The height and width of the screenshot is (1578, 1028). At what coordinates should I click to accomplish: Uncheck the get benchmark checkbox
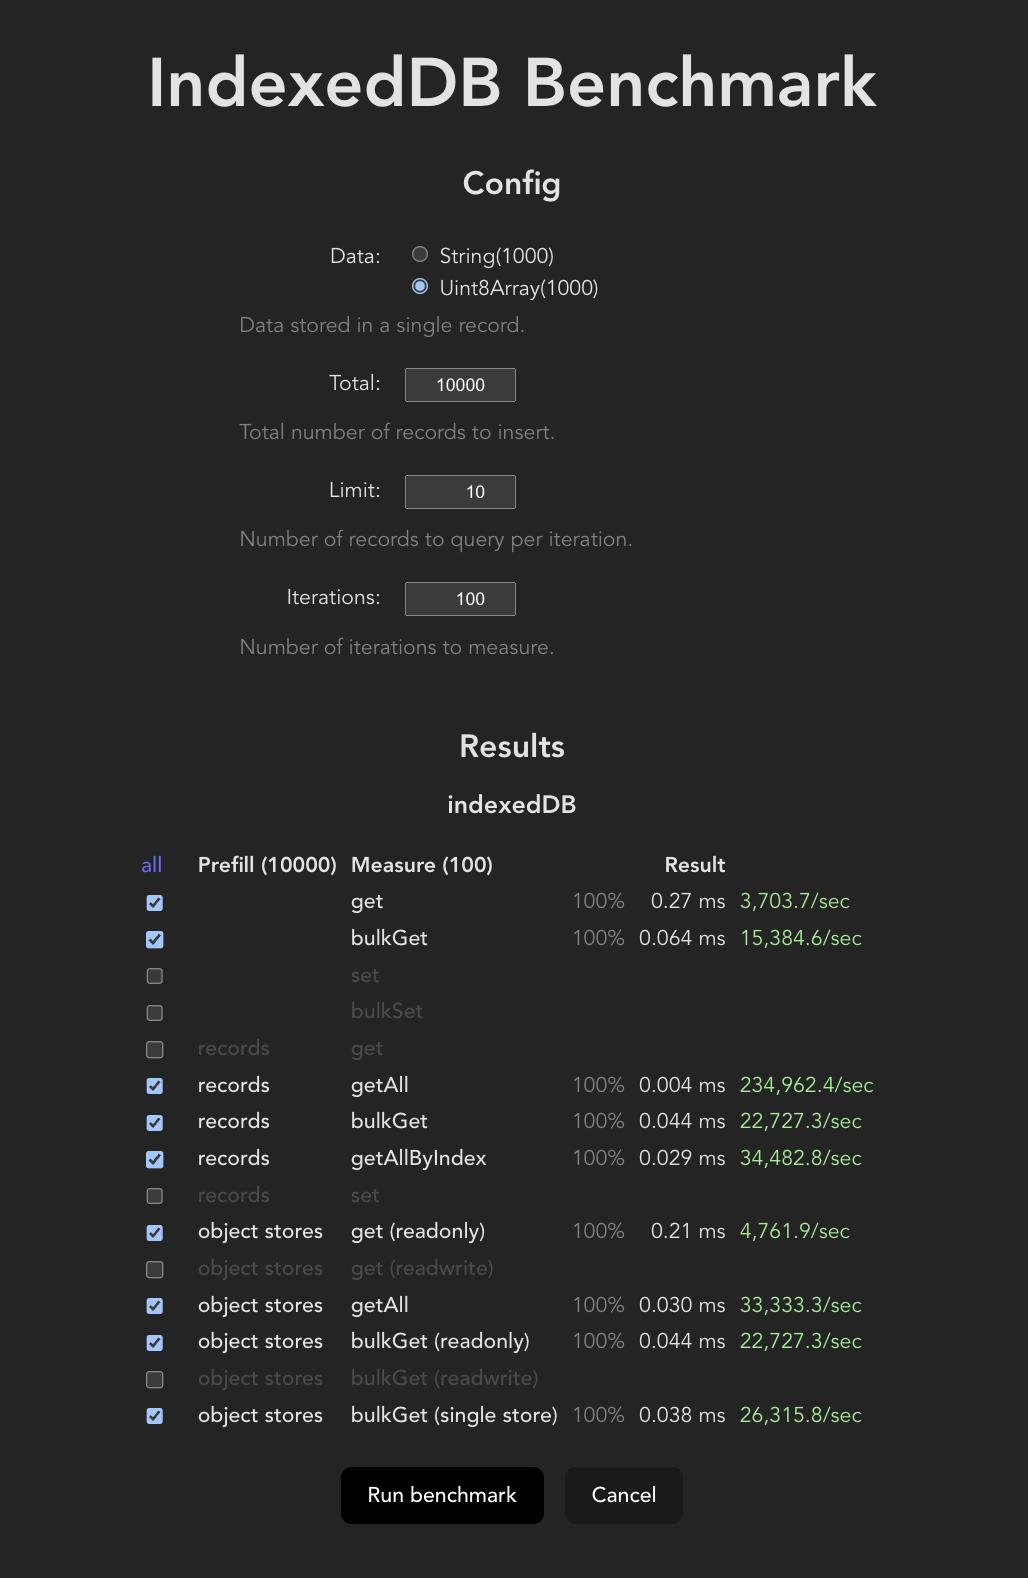point(154,902)
